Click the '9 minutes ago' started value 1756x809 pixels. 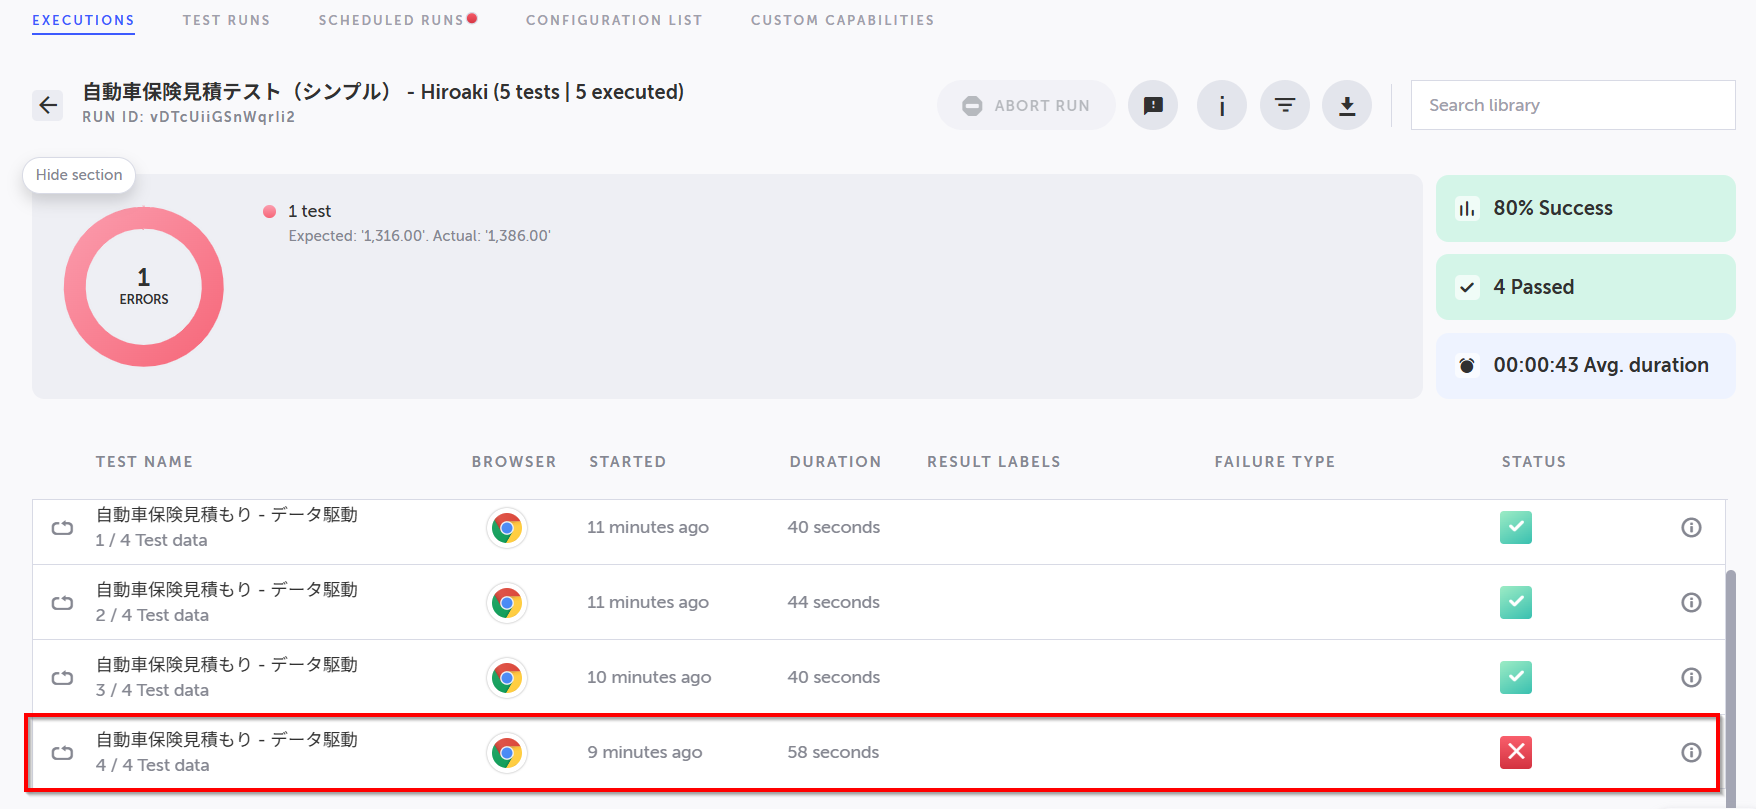pos(645,752)
